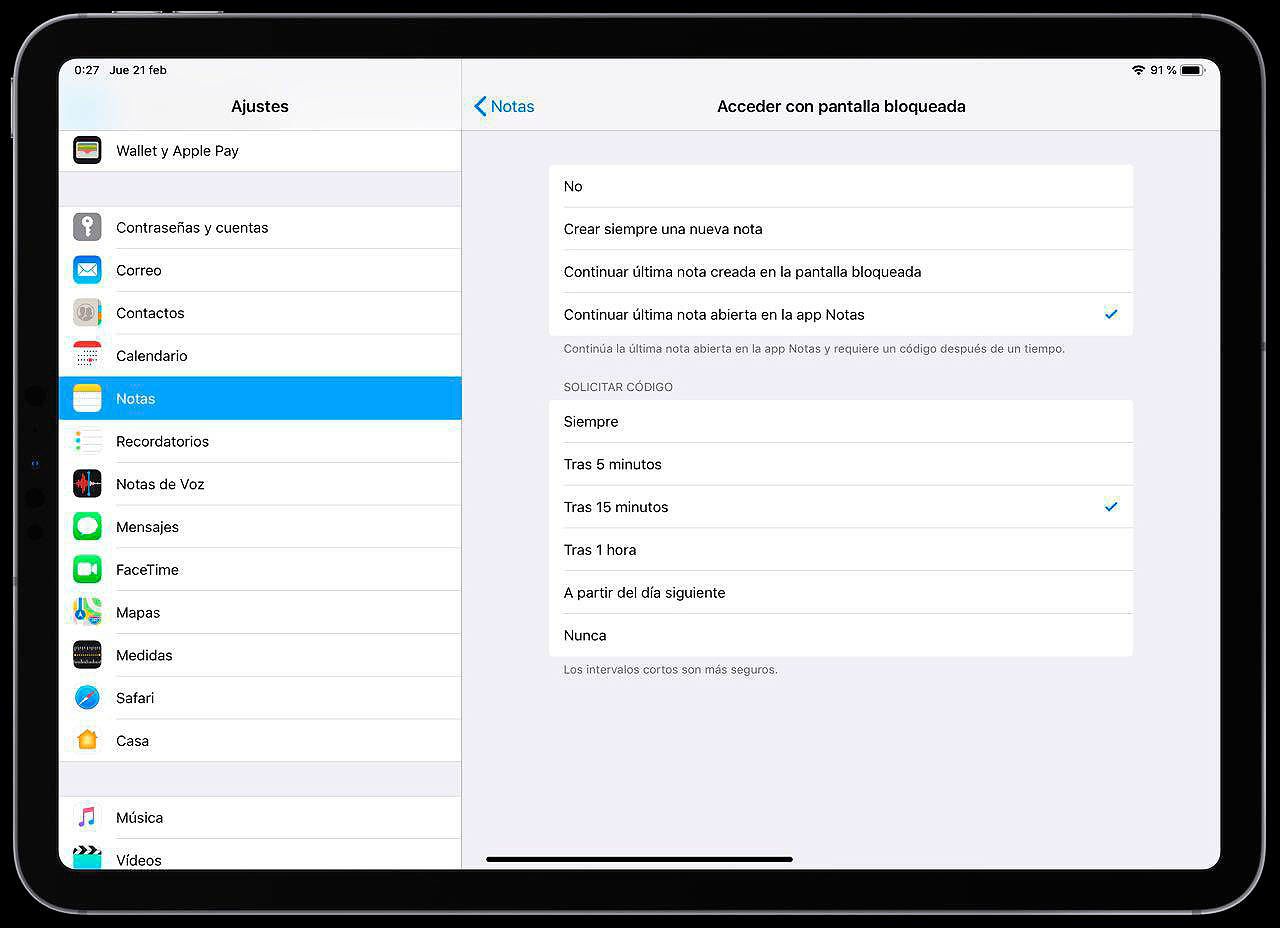Tap the Medidas ruler icon
This screenshot has width=1280, height=928.
87,655
